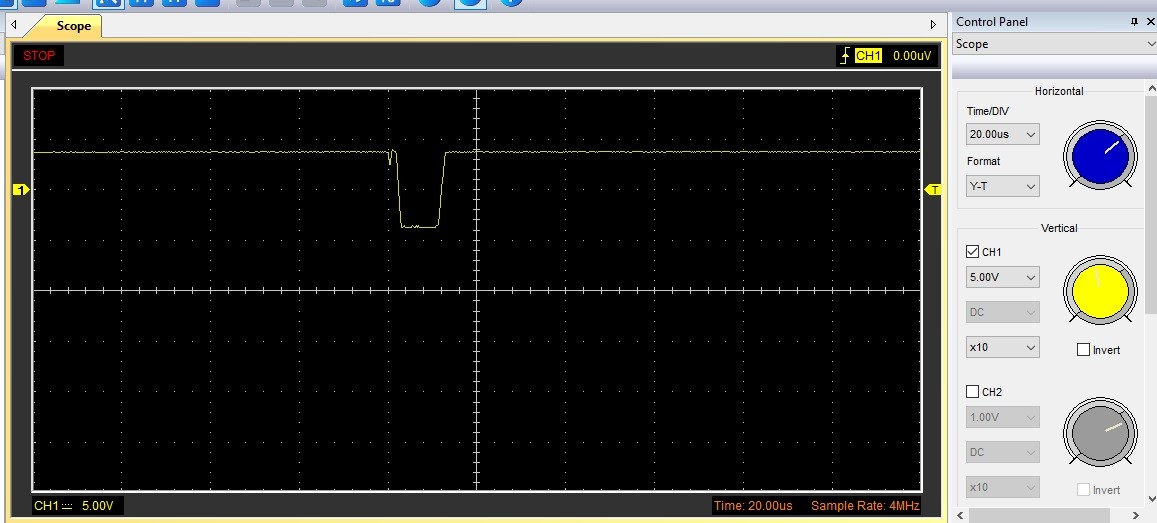
Task: Click the gray CH2 vertical knob
Action: [x=1099, y=430]
